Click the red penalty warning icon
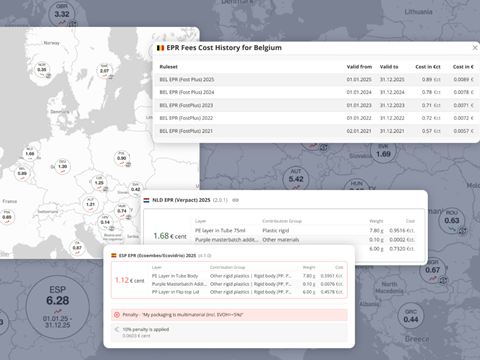Viewport: 480px width, 360px height. click(117, 315)
